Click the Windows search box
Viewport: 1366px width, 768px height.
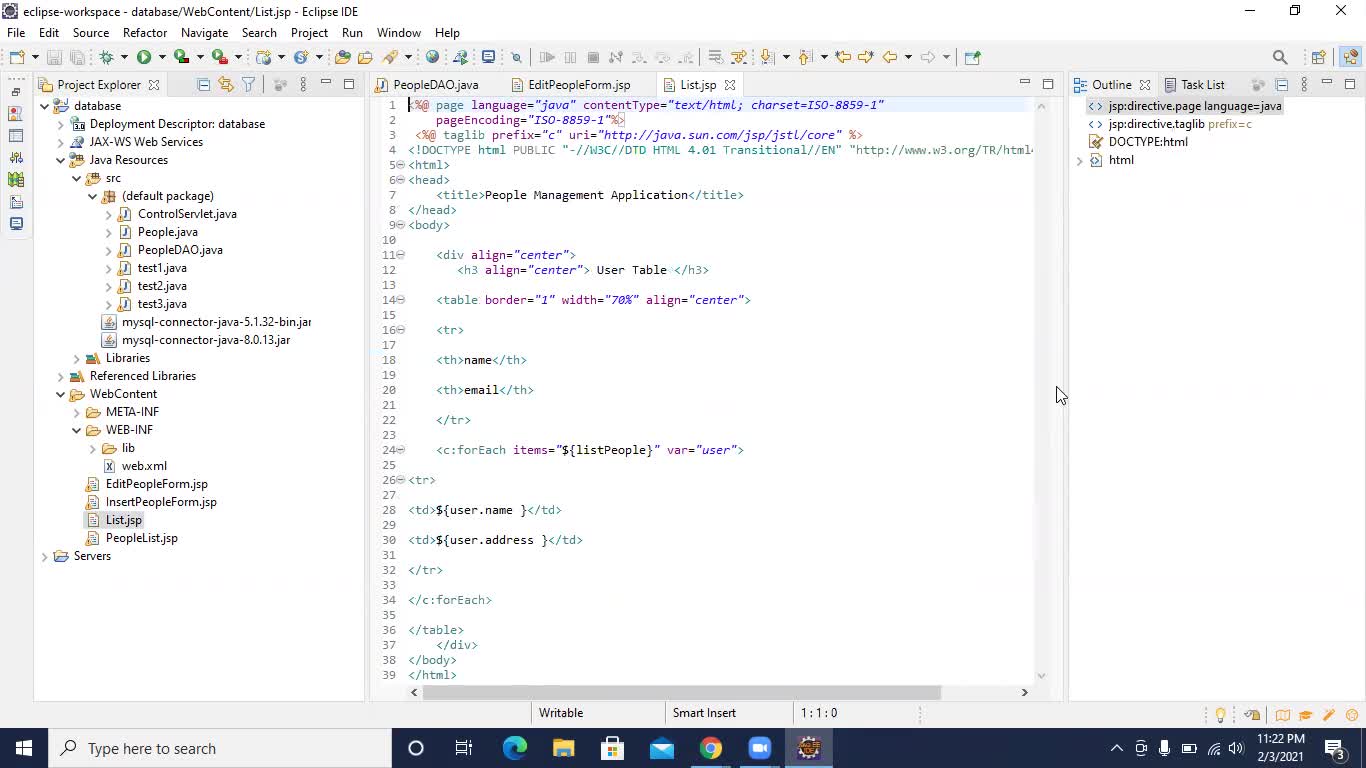[220, 748]
